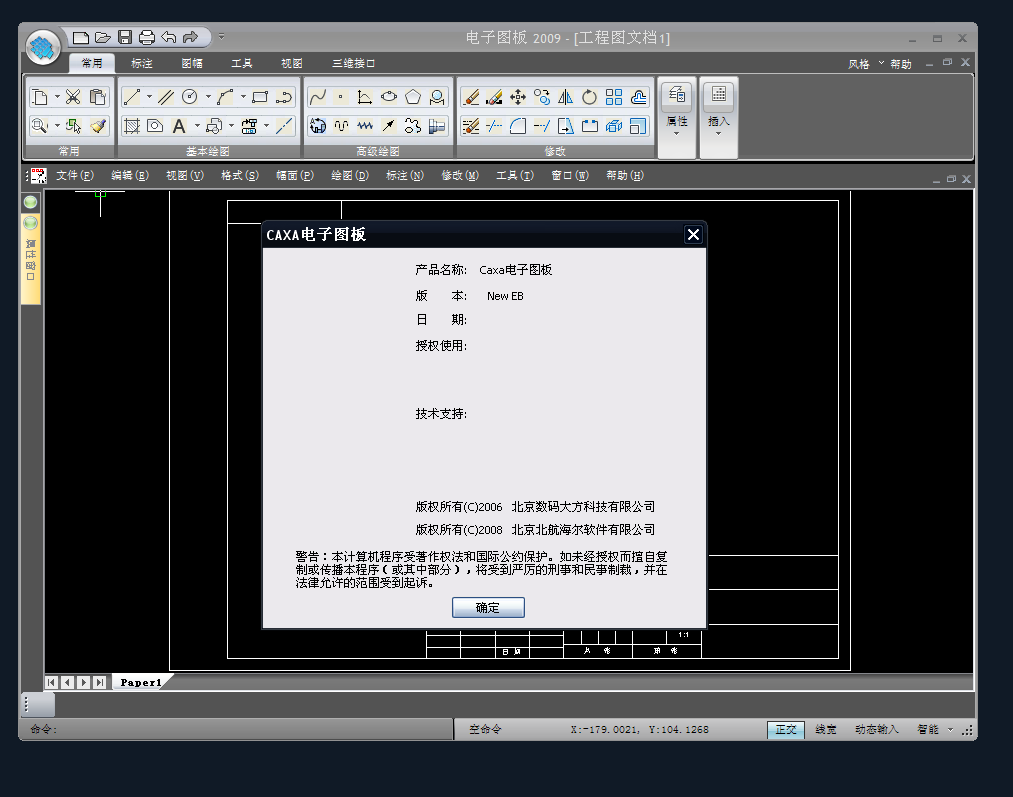Viewport: 1013px width, 797px height.
Task: Open the 三维接口 ribbon tab
Action: pyautogui.click(x=353, y=63)
